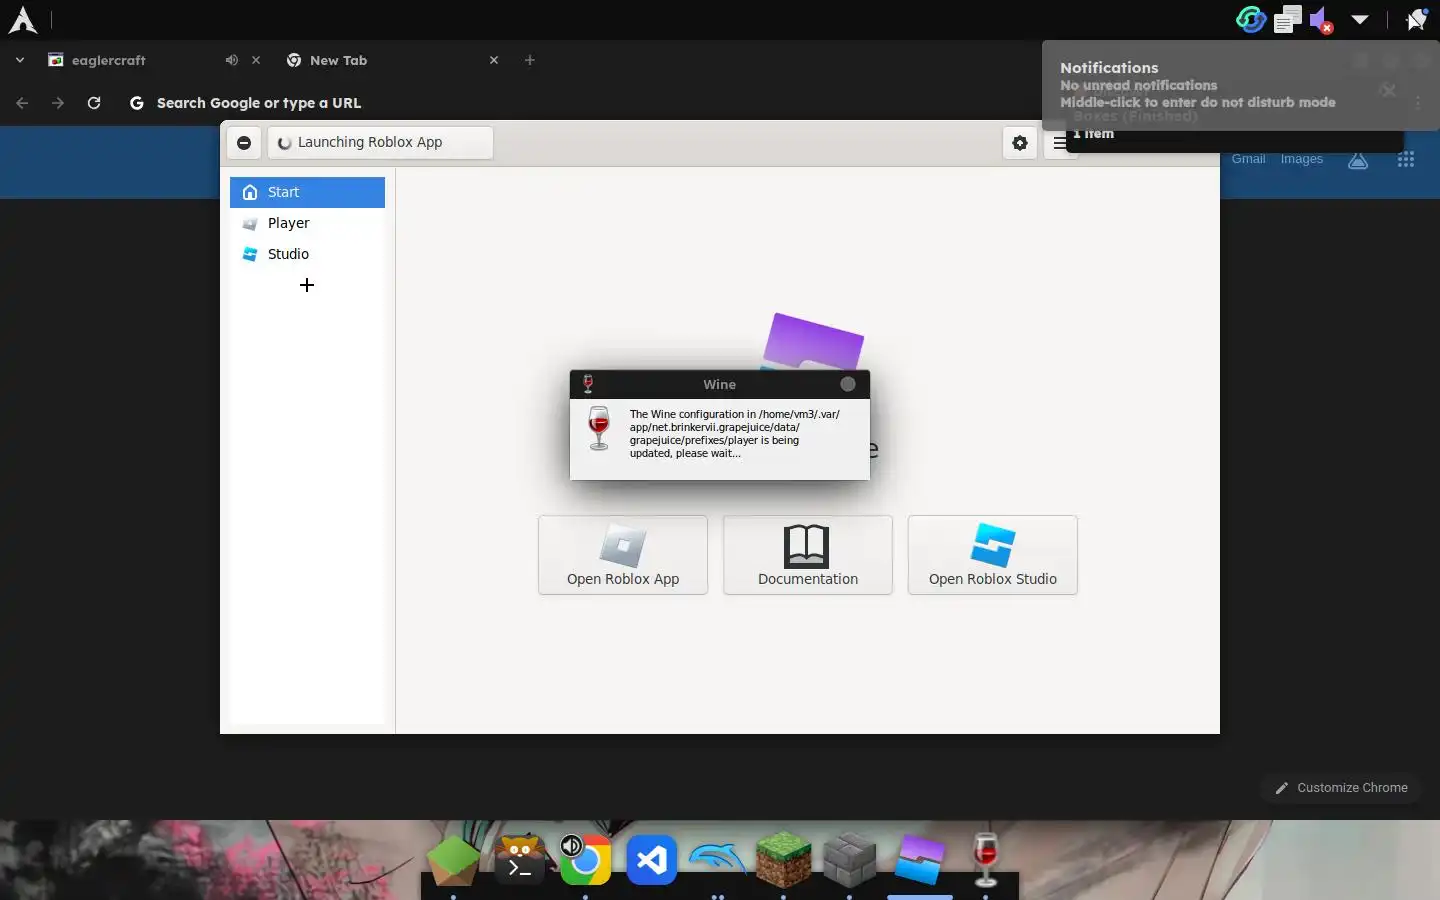Click the Wine glass icon in Wine title bar

tap(588, 384)
